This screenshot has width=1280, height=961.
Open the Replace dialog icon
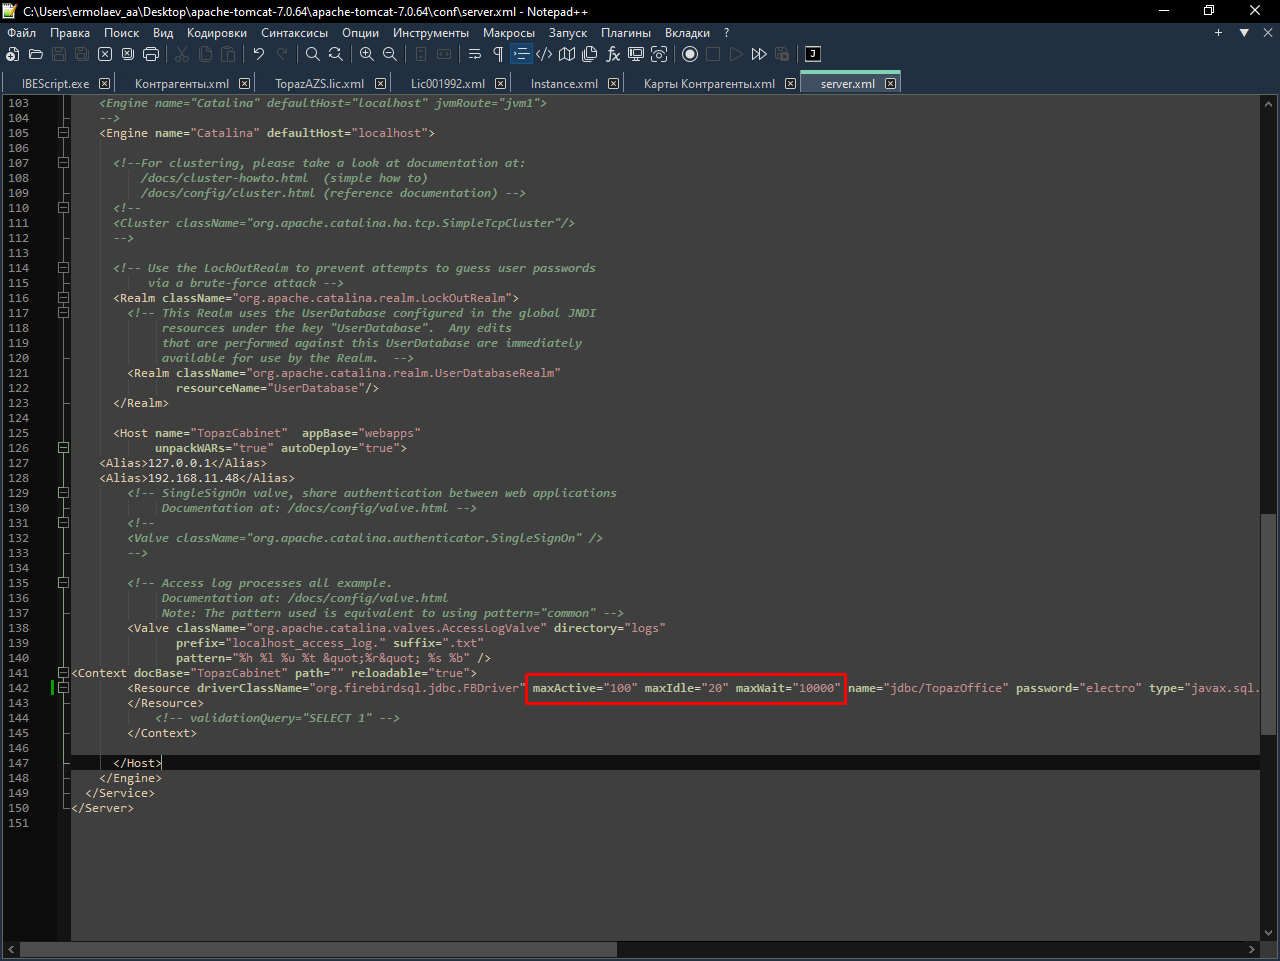336,54
